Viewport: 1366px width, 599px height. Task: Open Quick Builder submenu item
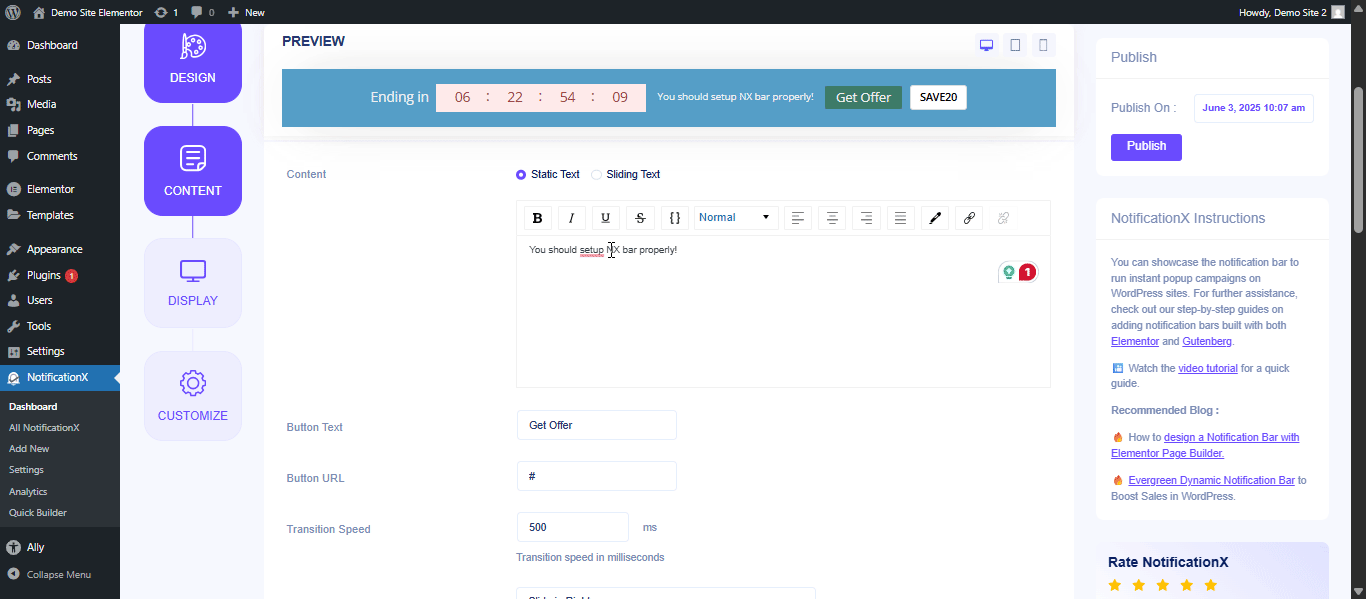tap(38, 513)
